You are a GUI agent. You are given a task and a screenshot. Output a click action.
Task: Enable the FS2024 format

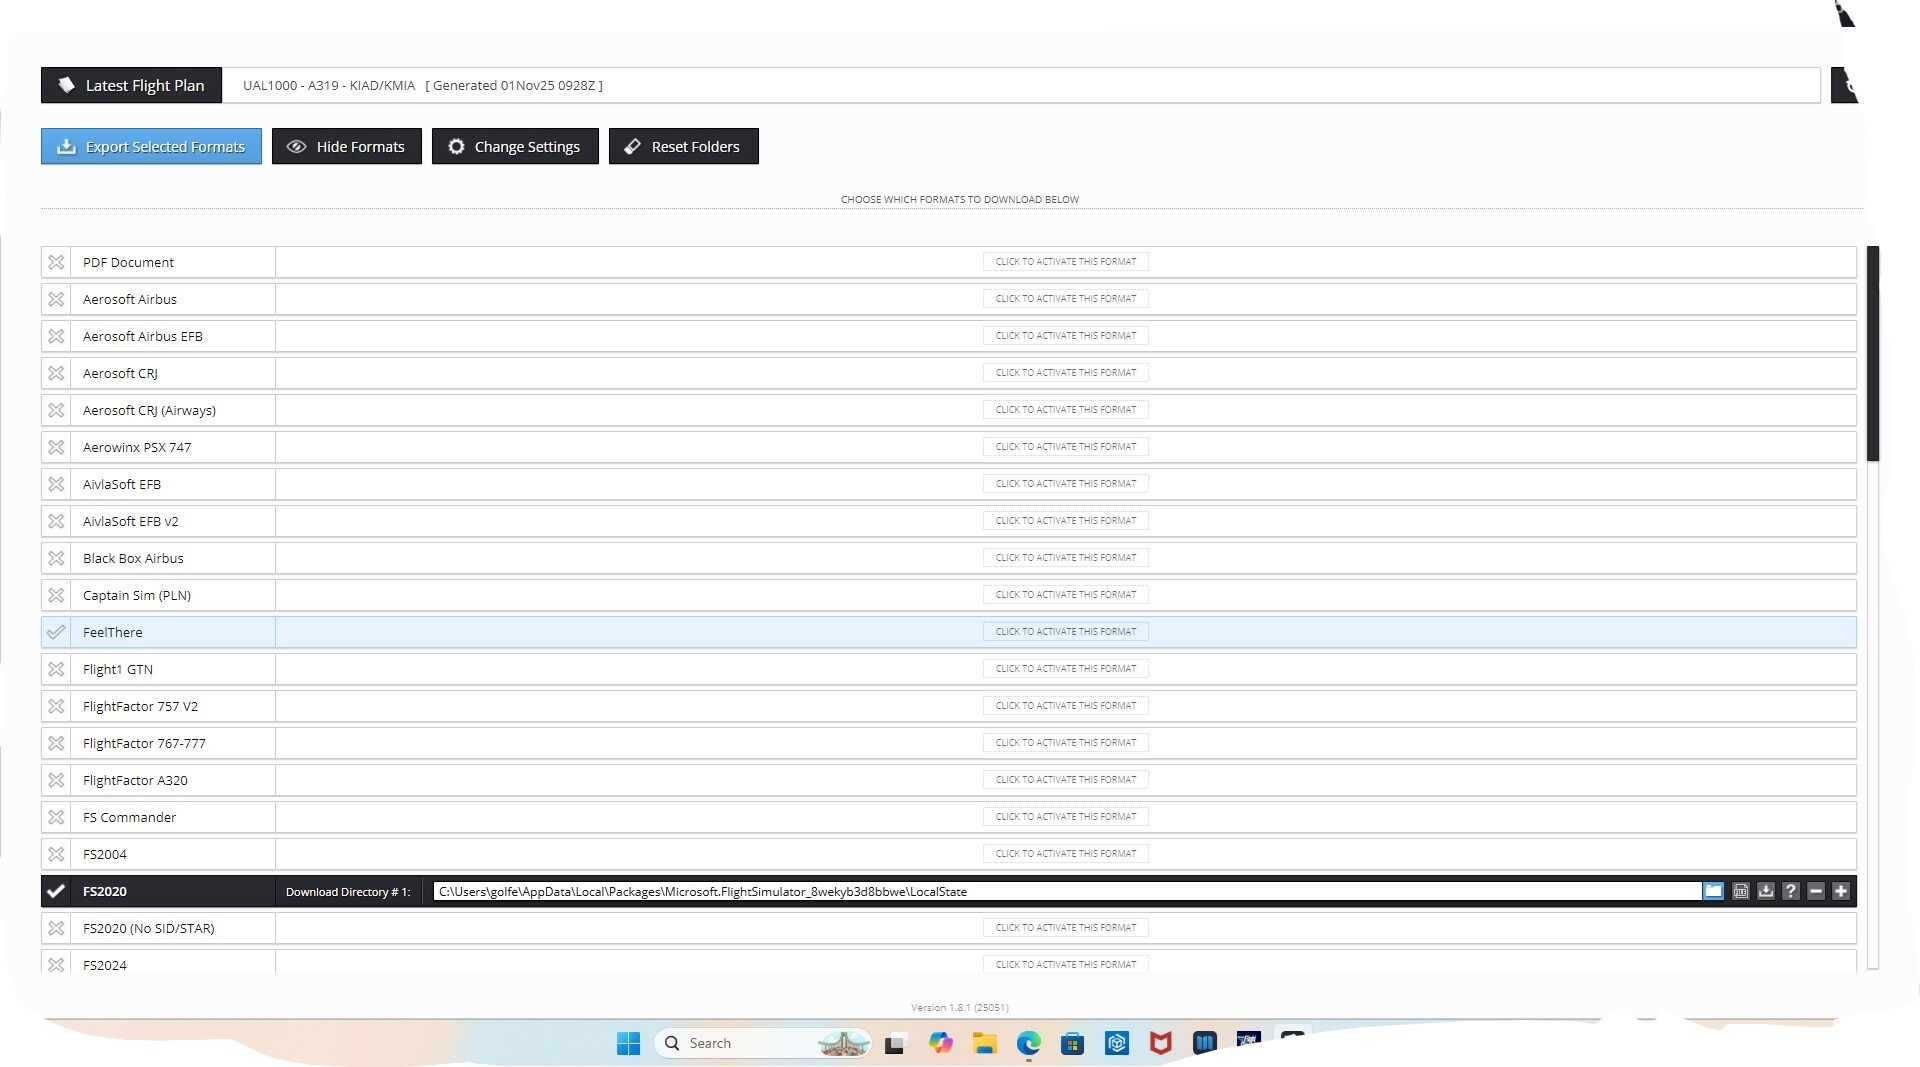pos(56,965)
